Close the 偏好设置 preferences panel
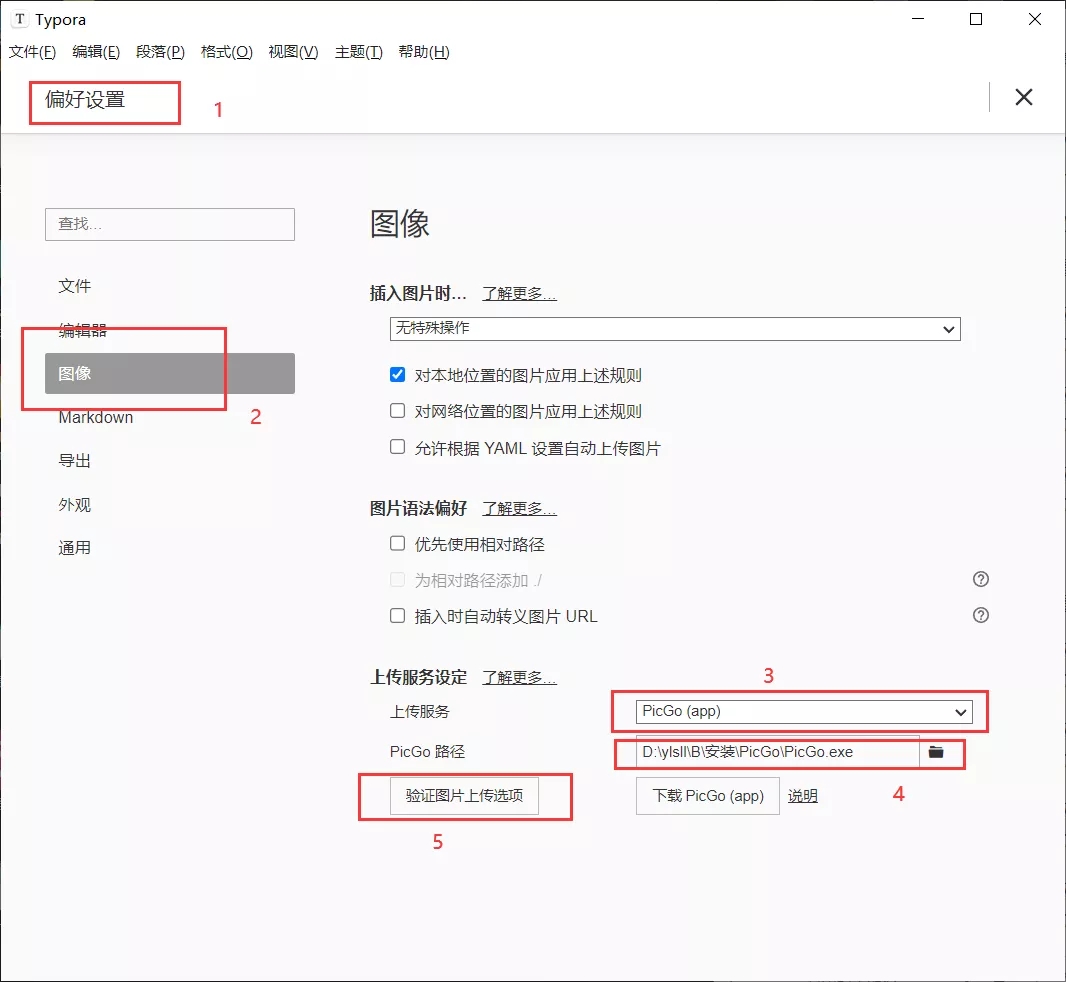1066x982 pixels. pos(1023,97)
